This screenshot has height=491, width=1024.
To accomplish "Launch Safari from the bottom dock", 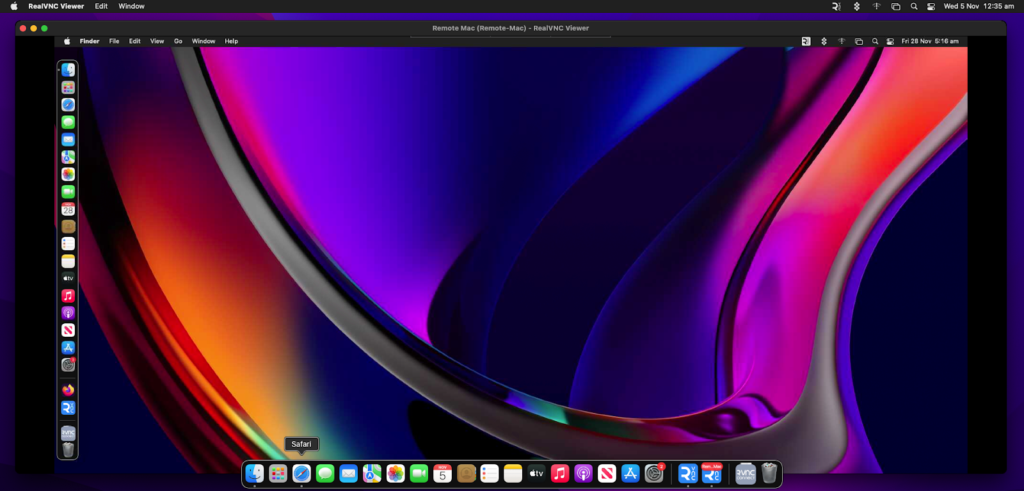I will pos(301,473).
